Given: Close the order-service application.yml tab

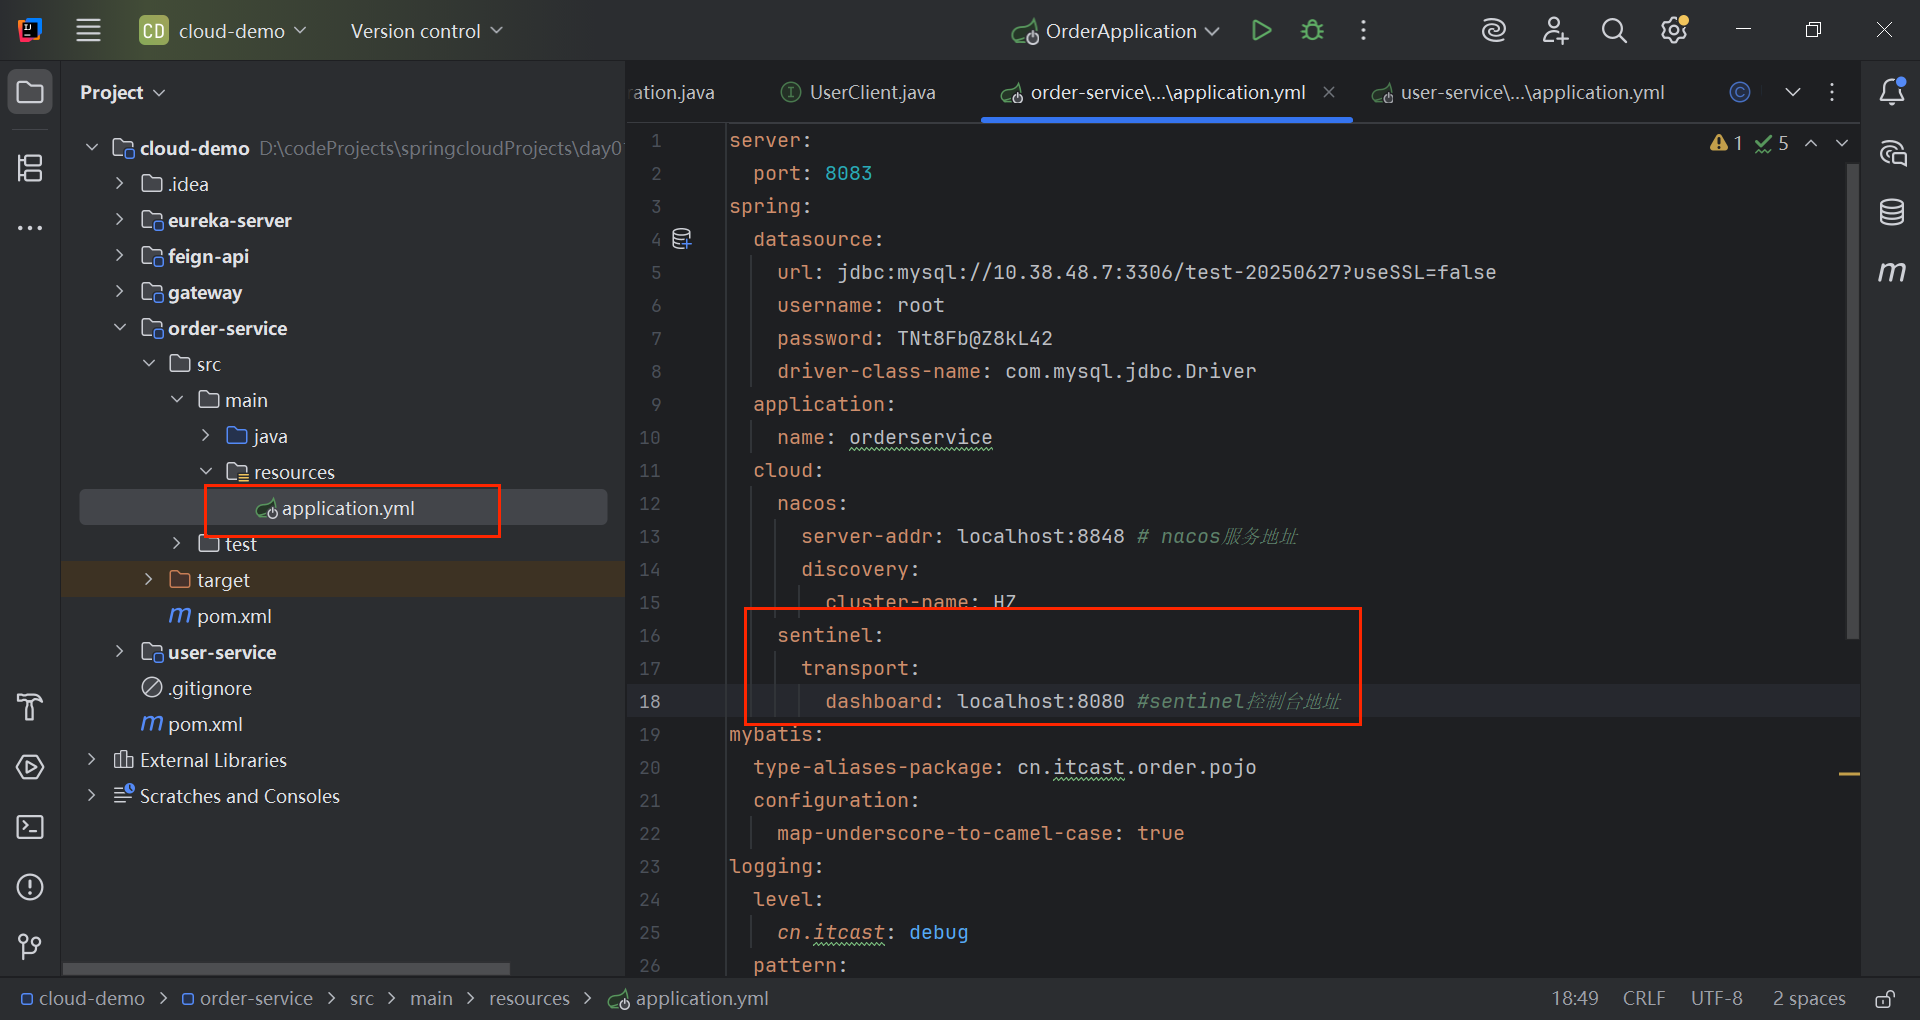Looking at the screenshot, I should click(1329, 92).
